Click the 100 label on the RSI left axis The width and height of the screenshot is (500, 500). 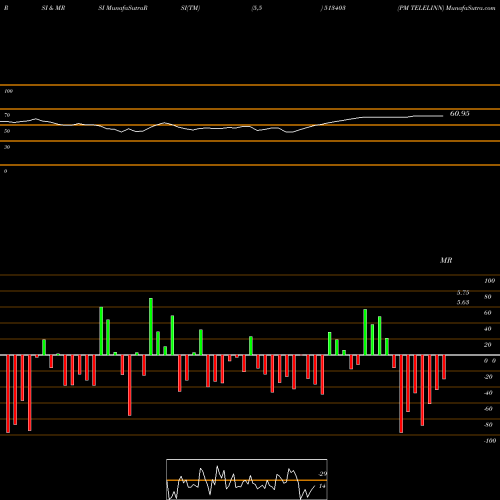(8, 91)
